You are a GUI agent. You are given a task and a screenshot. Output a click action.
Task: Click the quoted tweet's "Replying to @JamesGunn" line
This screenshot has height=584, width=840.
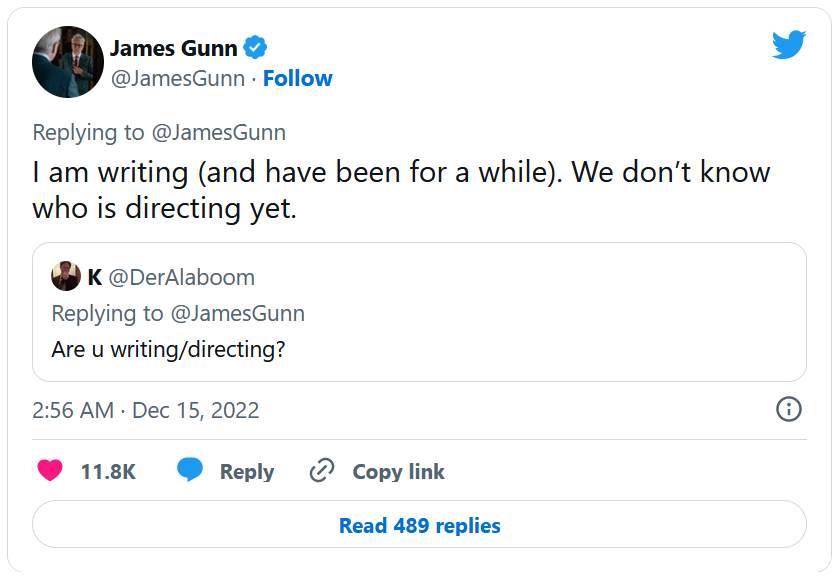[x=178, y=313]
